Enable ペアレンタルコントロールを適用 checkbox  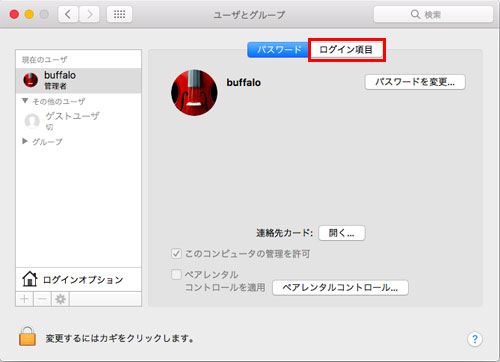pos(176,275)
